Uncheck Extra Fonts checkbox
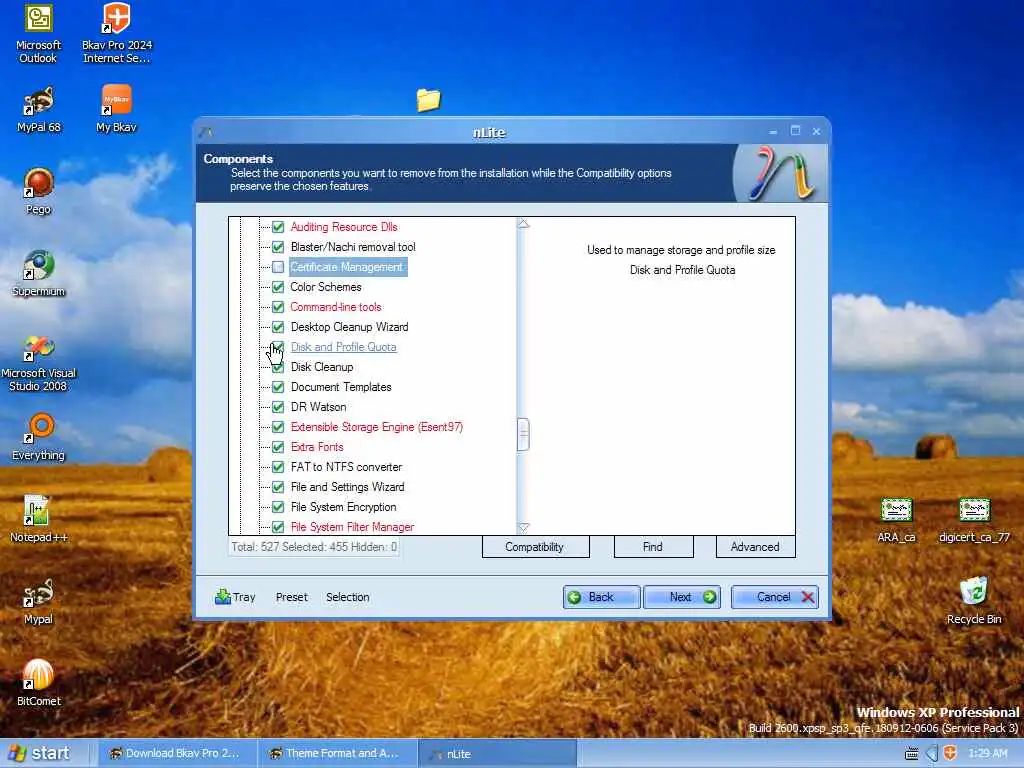This screenshot has width=1024, height=768. click(278, 447)
